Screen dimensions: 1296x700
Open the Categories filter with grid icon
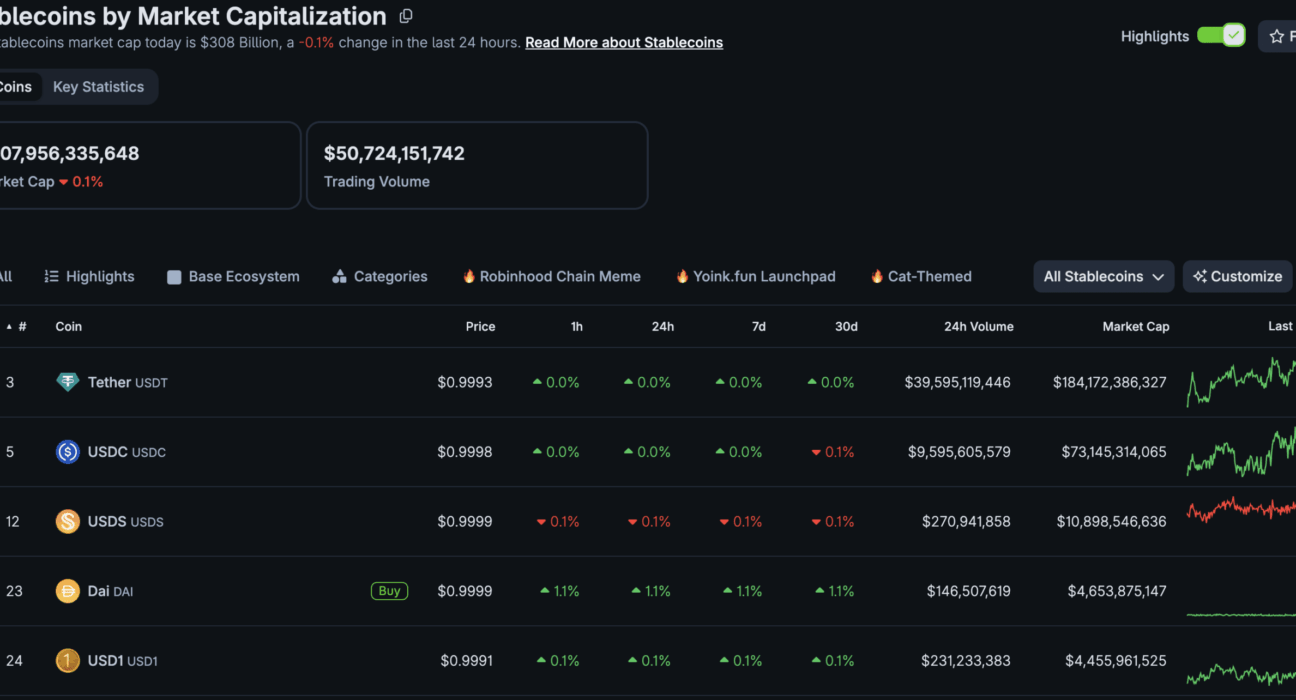[x=380, y=277]
